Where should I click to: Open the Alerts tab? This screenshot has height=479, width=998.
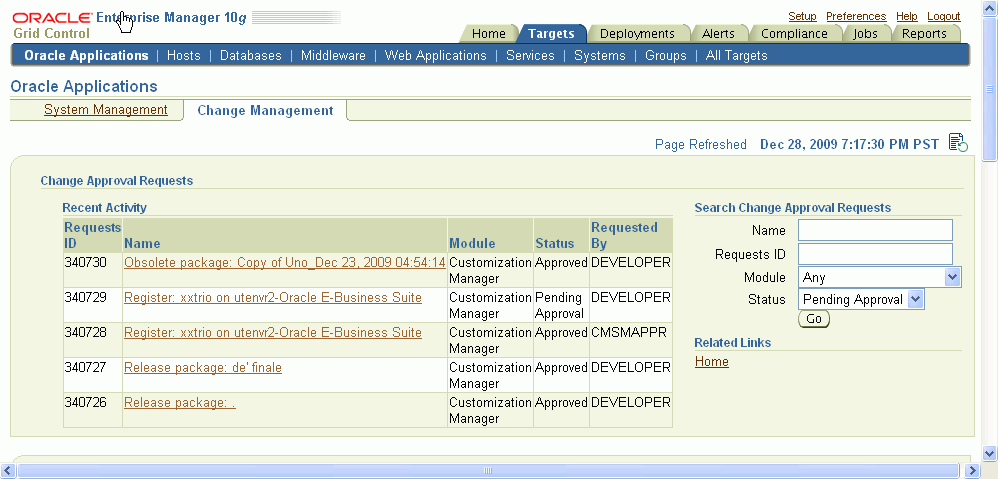click(718, 34)
